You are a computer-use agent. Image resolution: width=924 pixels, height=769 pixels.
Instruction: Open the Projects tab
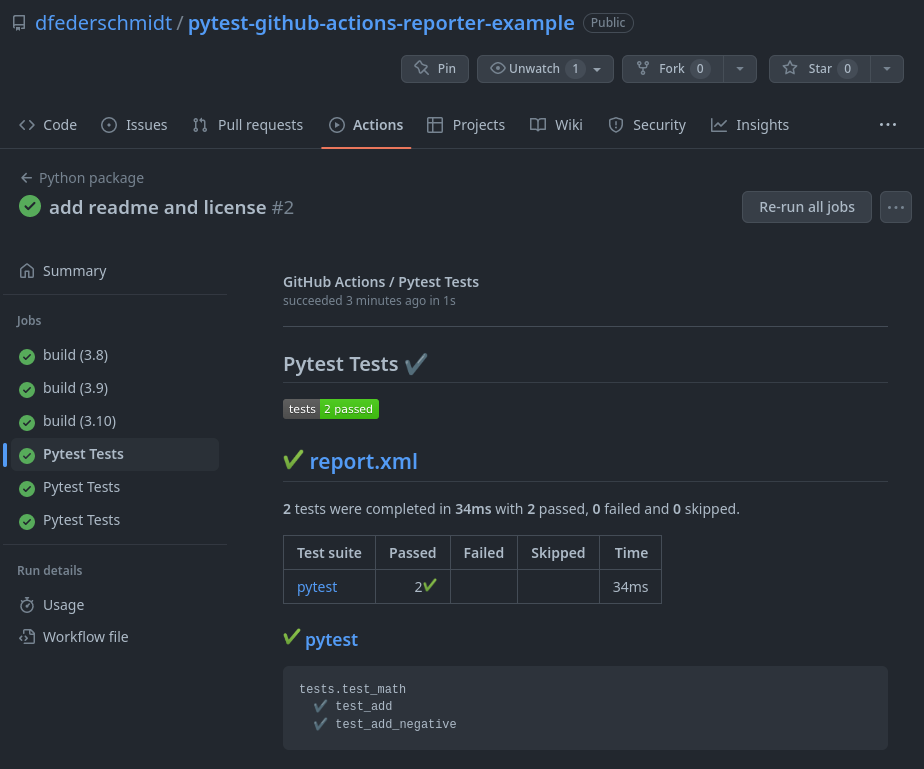click(x=466, y=125)
